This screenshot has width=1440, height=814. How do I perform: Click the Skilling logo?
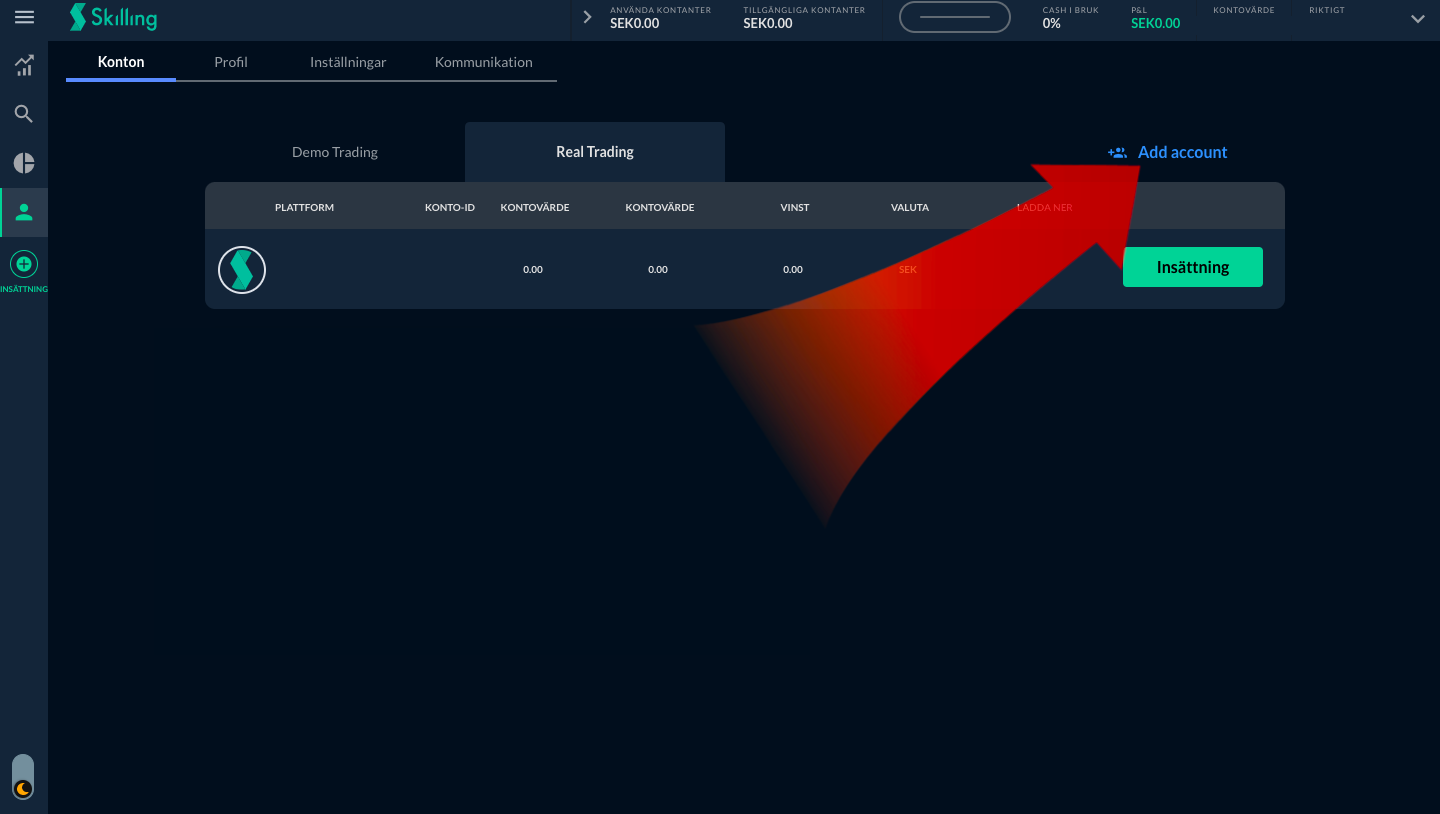(113, 18)
